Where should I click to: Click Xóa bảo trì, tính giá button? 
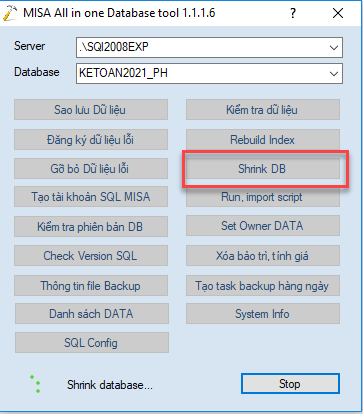click(x=263, y=256)
